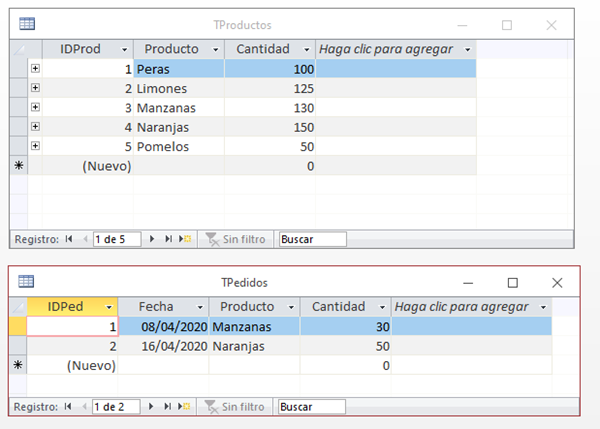Click new-row asterisk selector in TProductos
Viewport: 600px width, 429px height.
tap(19, 165)
